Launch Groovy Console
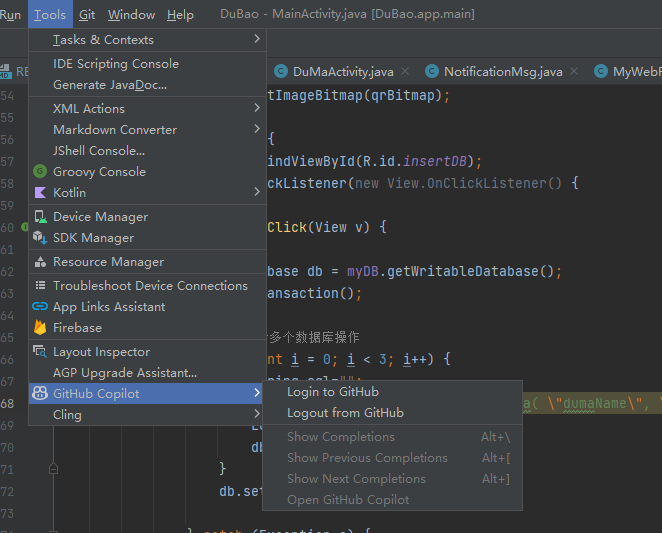This screenshot has width=662, height=533. [x=147, y=172]
